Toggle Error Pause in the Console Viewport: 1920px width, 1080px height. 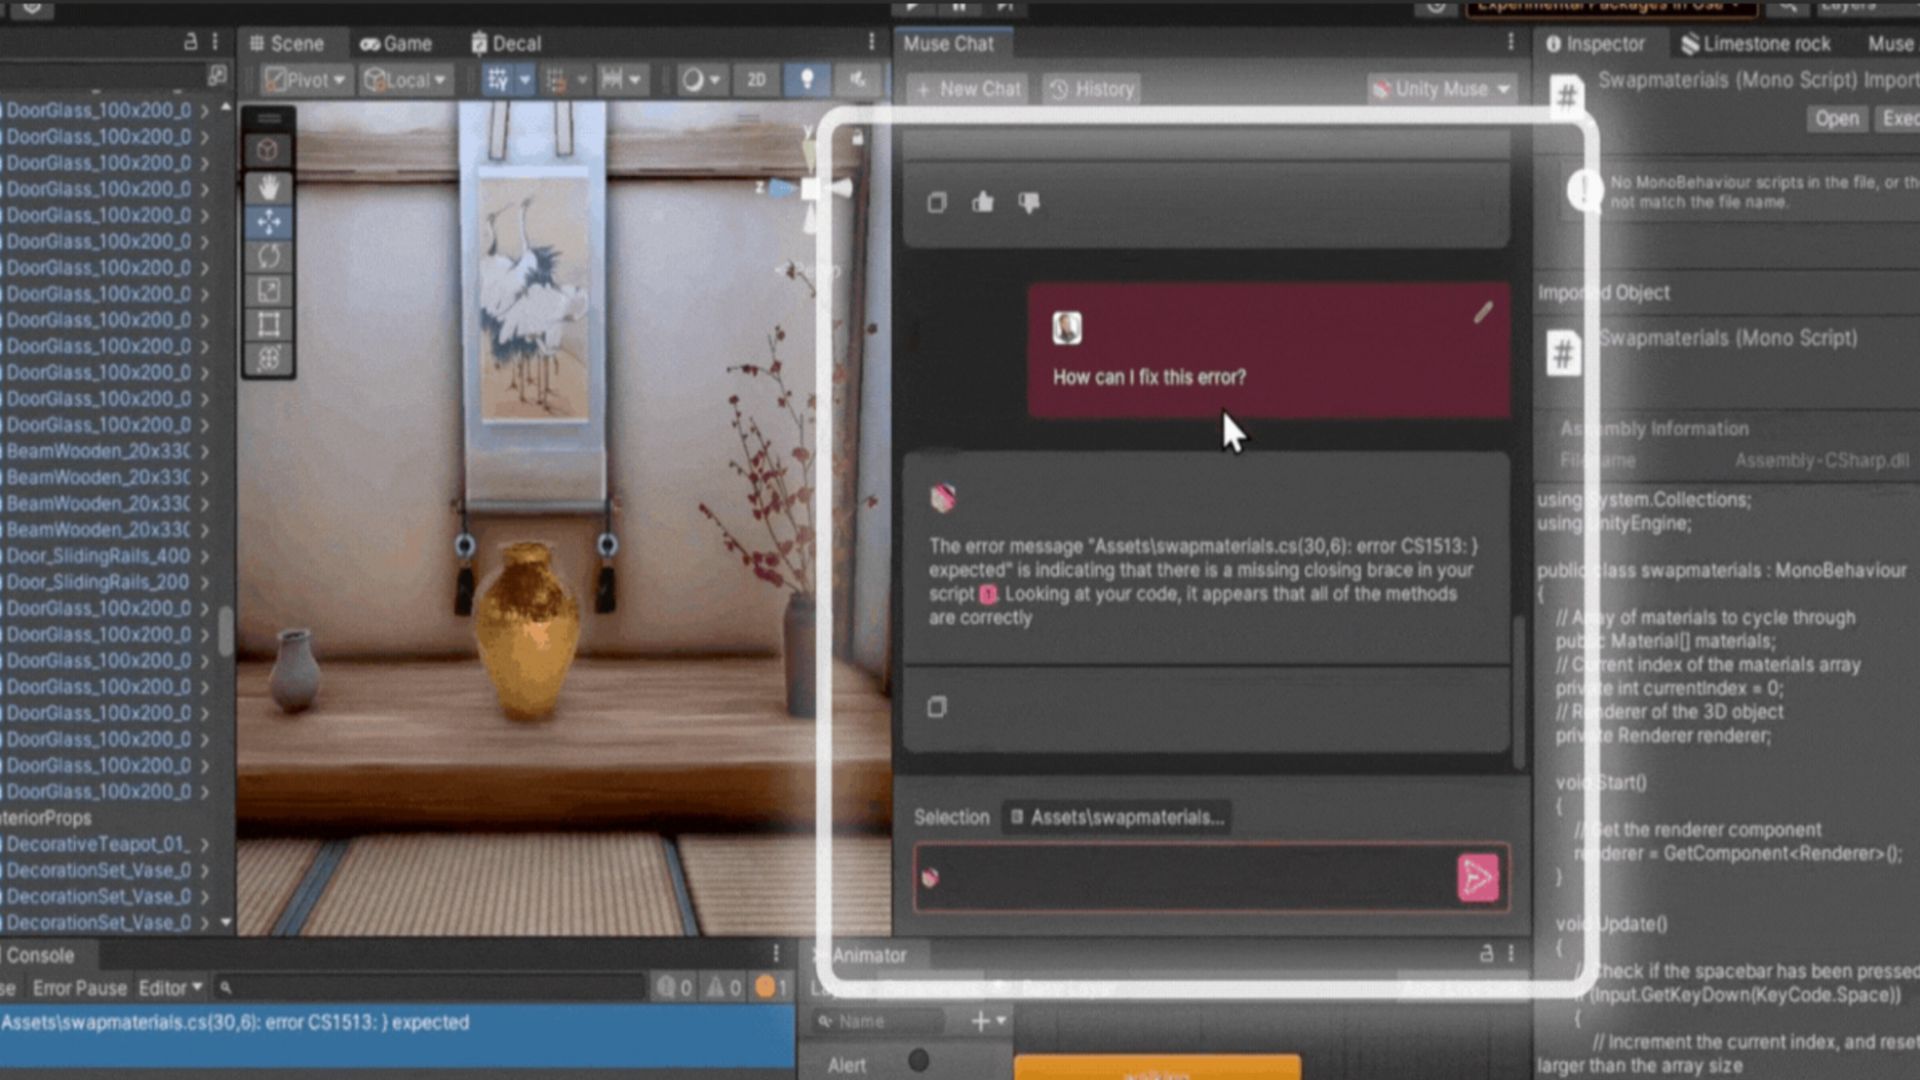click(79, 988)
